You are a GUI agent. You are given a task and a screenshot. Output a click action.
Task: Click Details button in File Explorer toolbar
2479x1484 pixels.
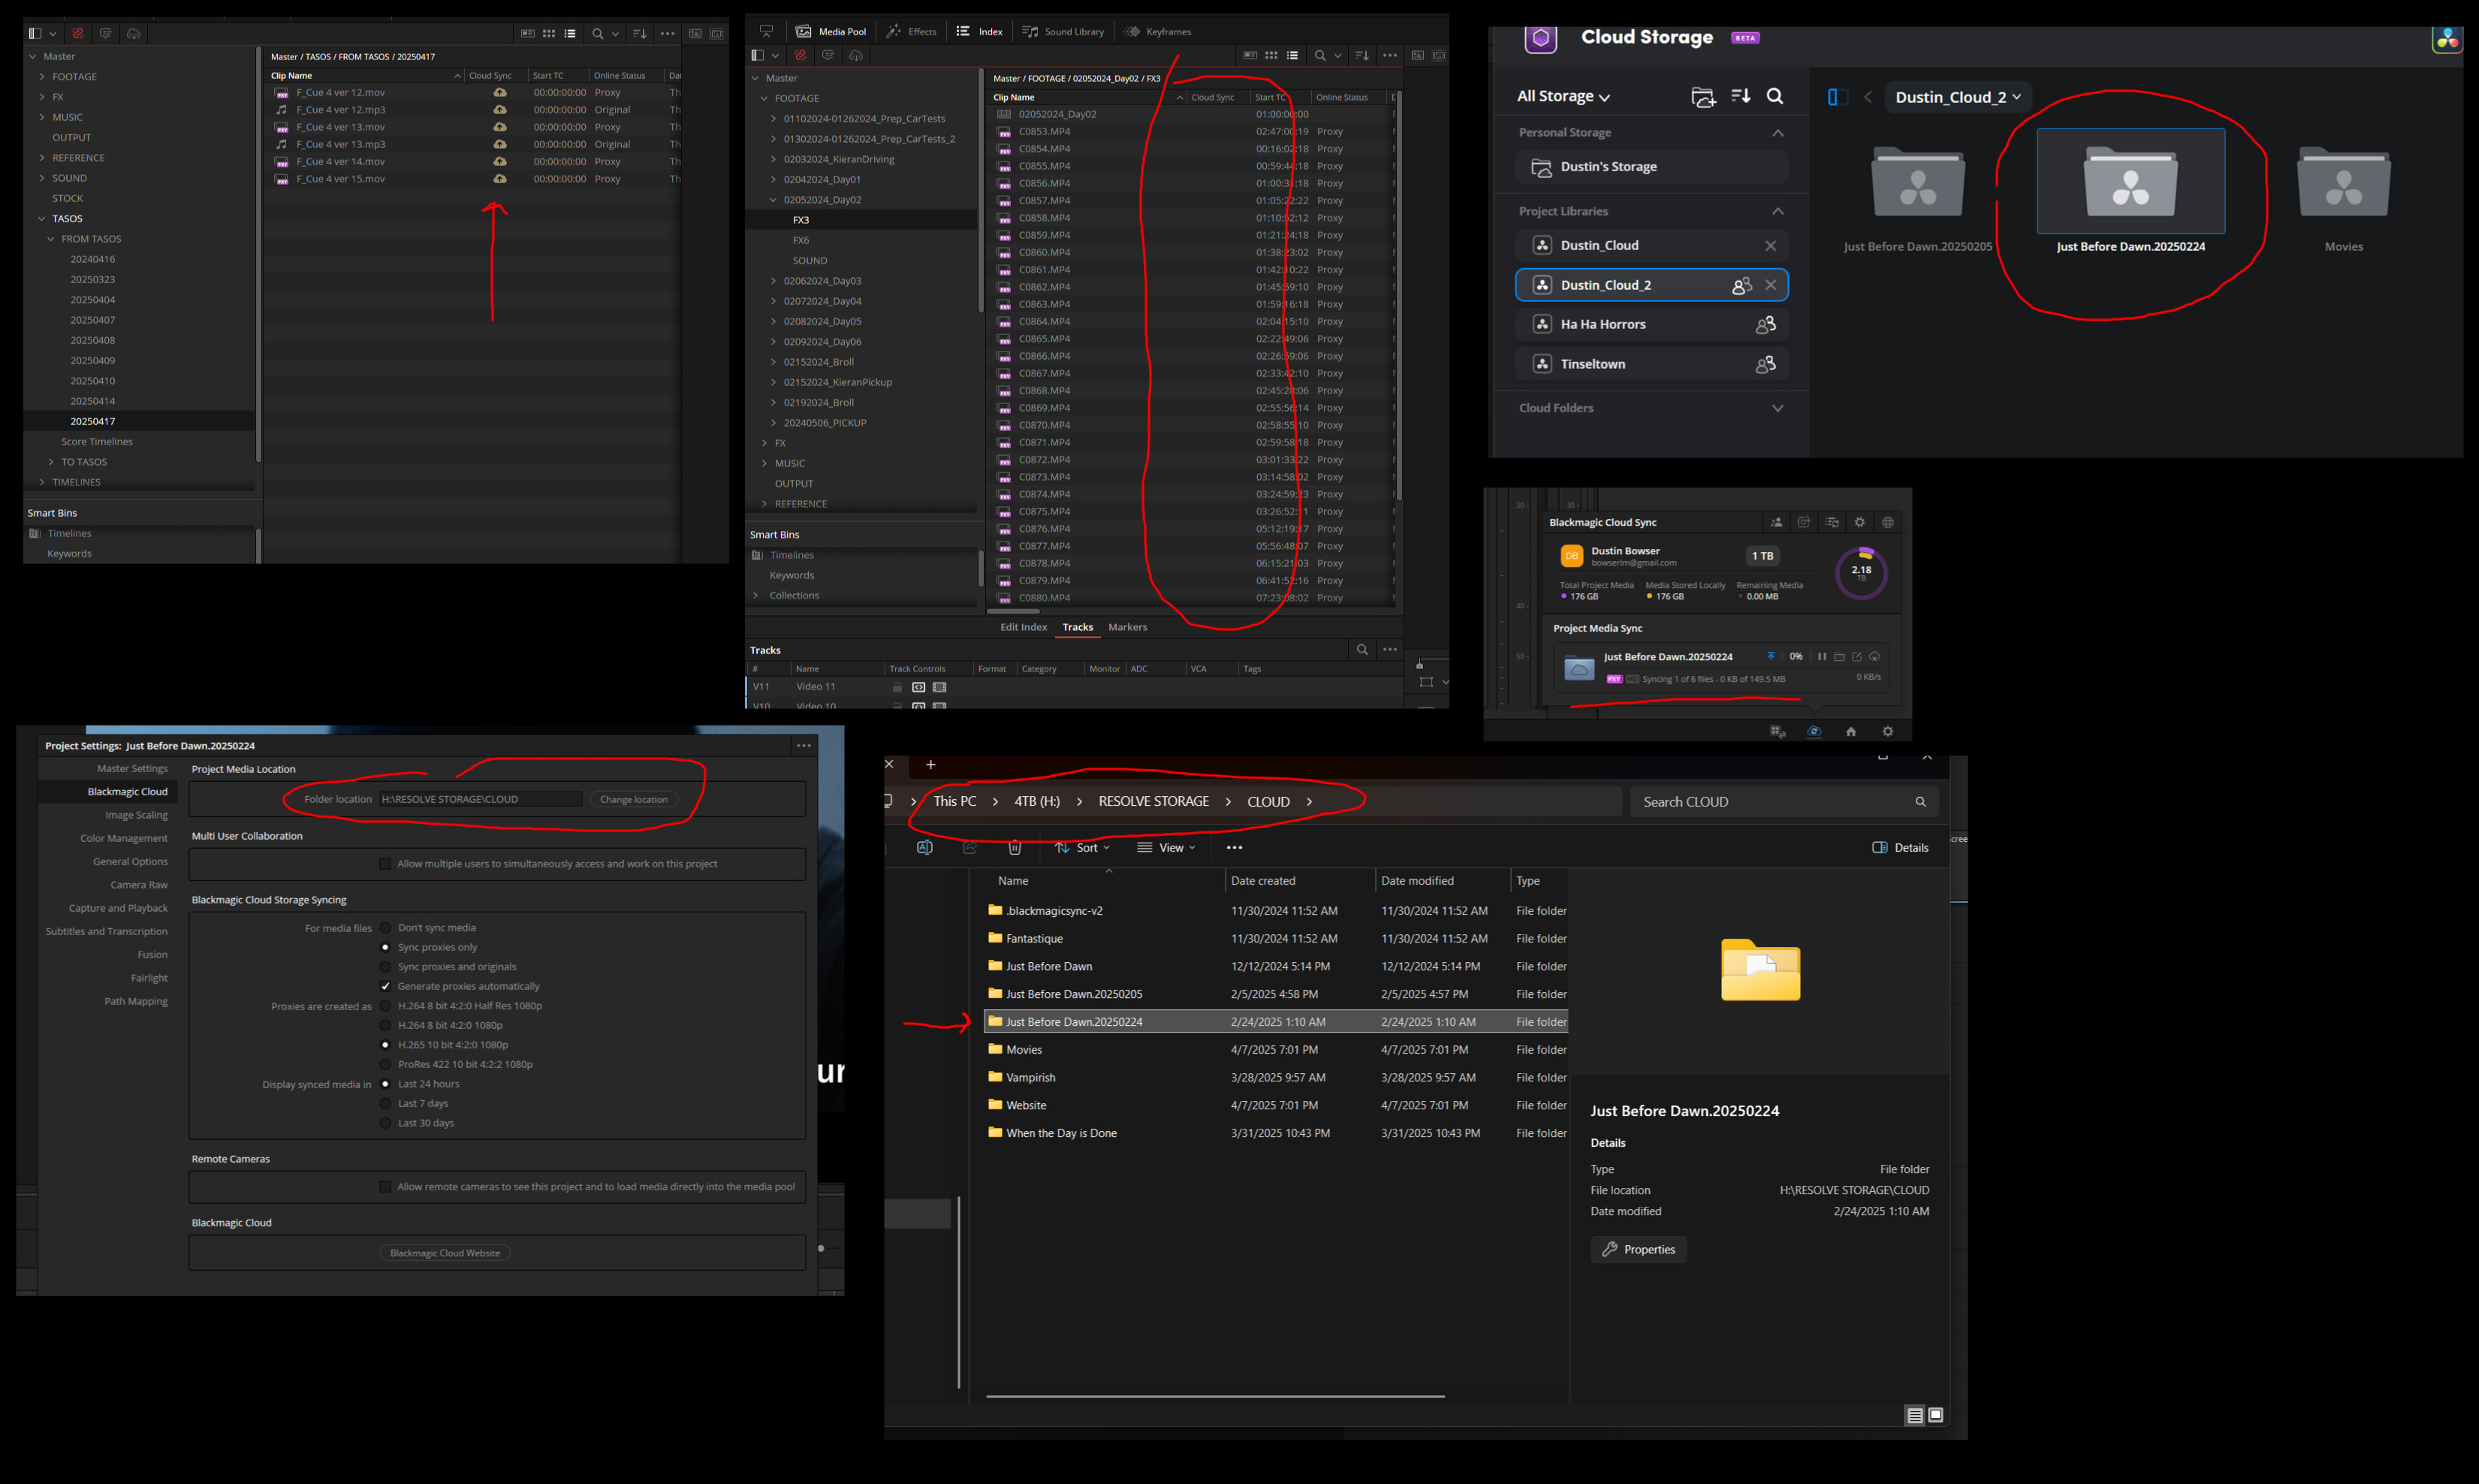point(1900,848)
